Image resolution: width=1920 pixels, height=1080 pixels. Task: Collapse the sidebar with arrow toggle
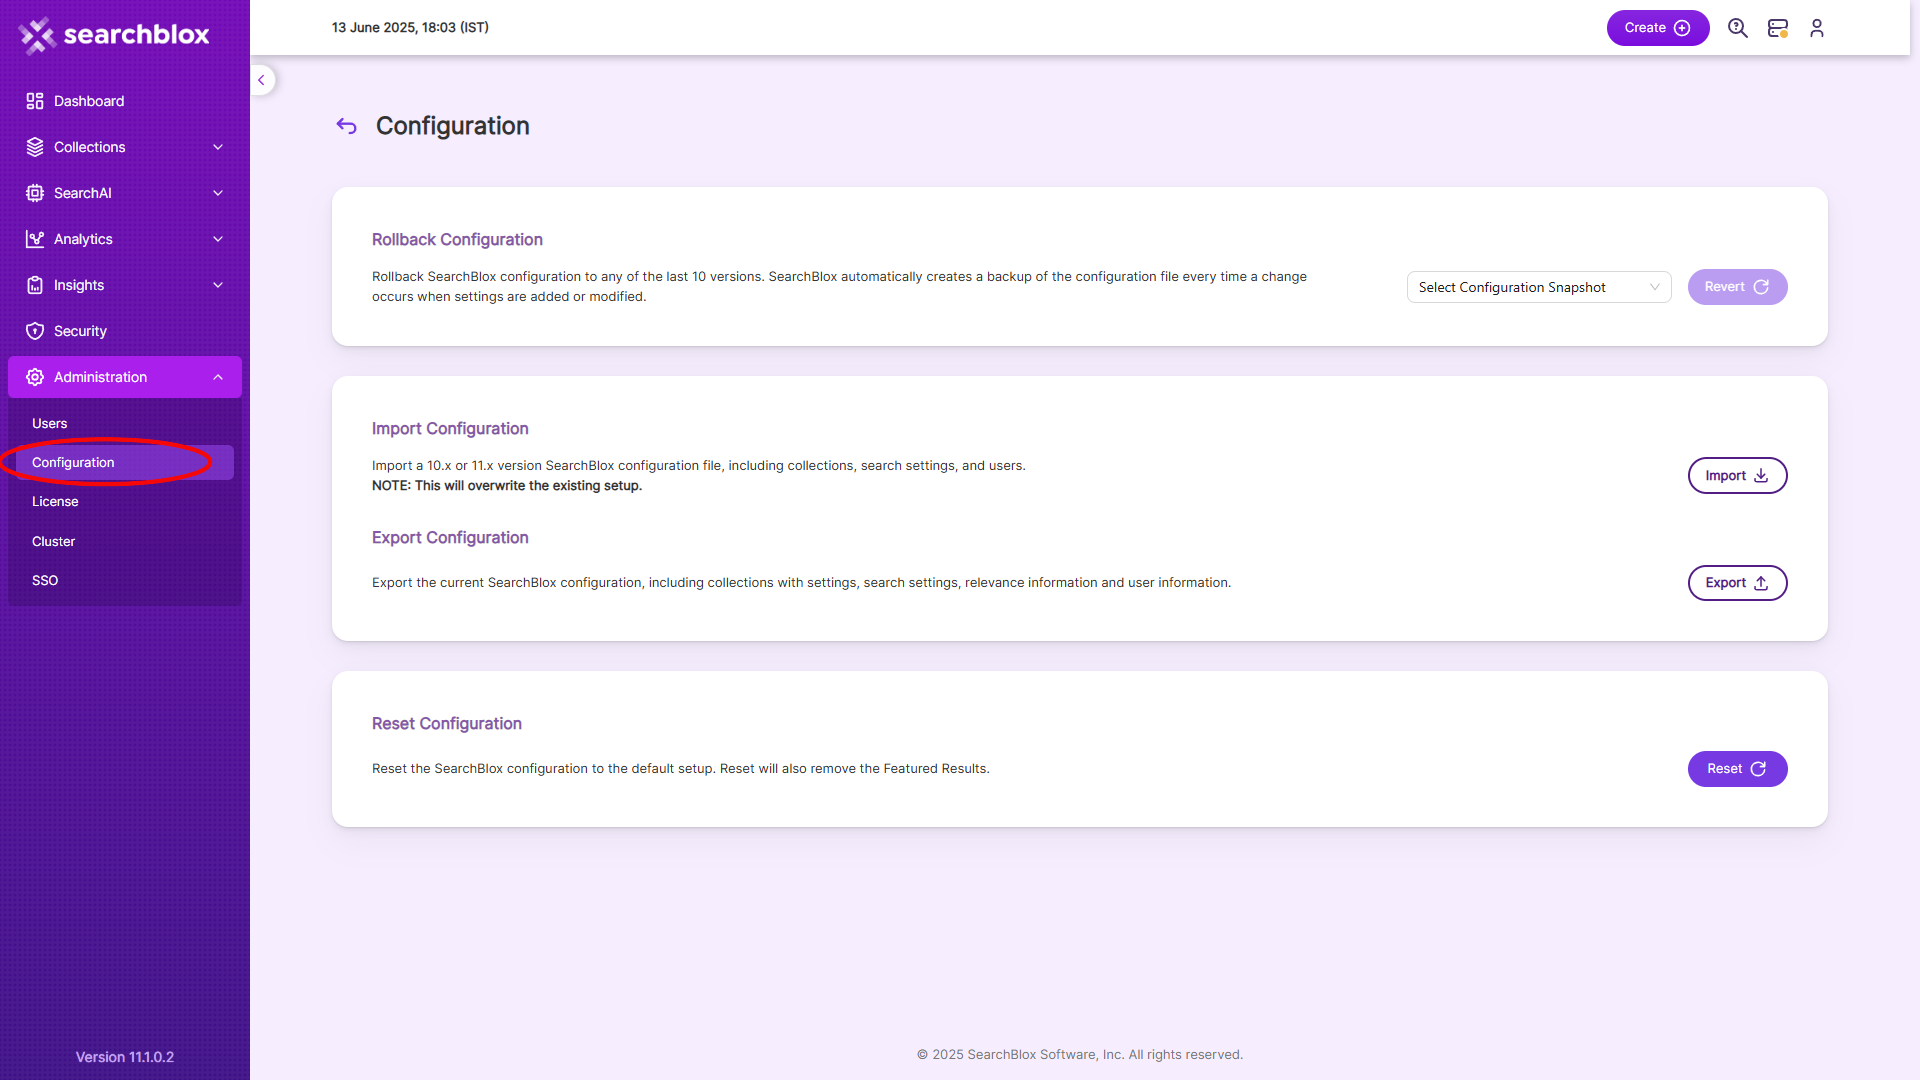coord(261,80)
